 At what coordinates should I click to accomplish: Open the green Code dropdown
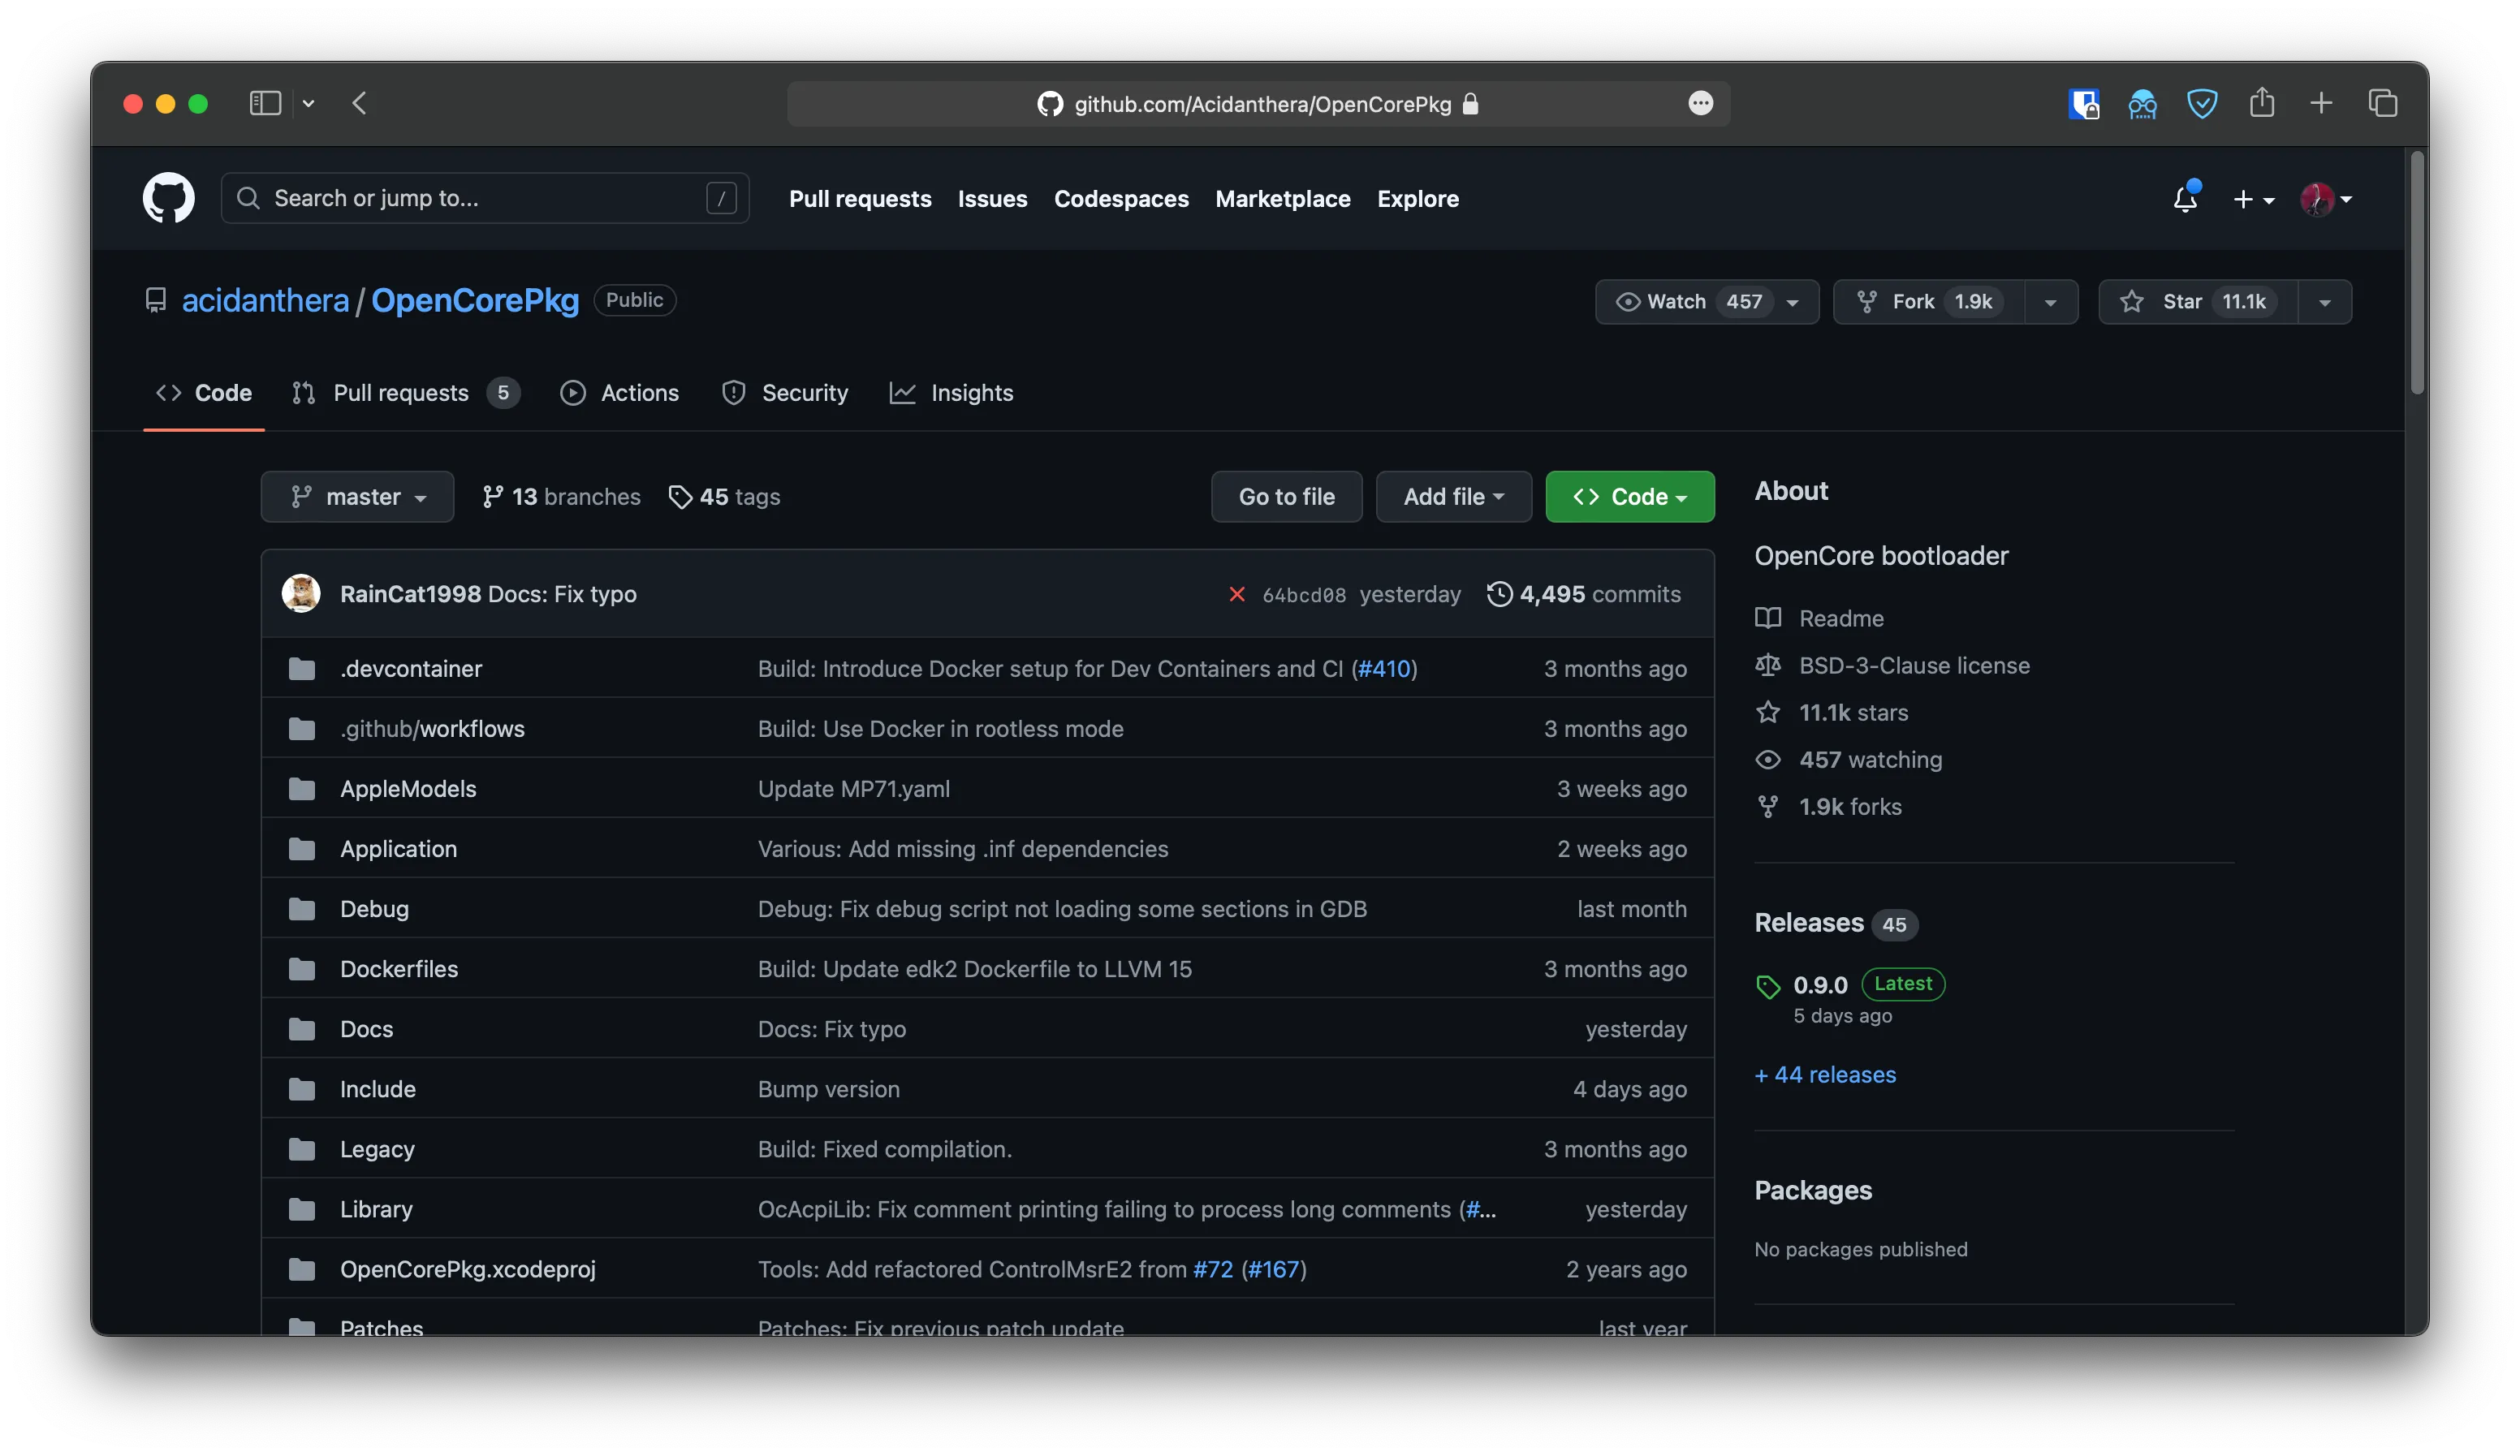(1629, 497)
